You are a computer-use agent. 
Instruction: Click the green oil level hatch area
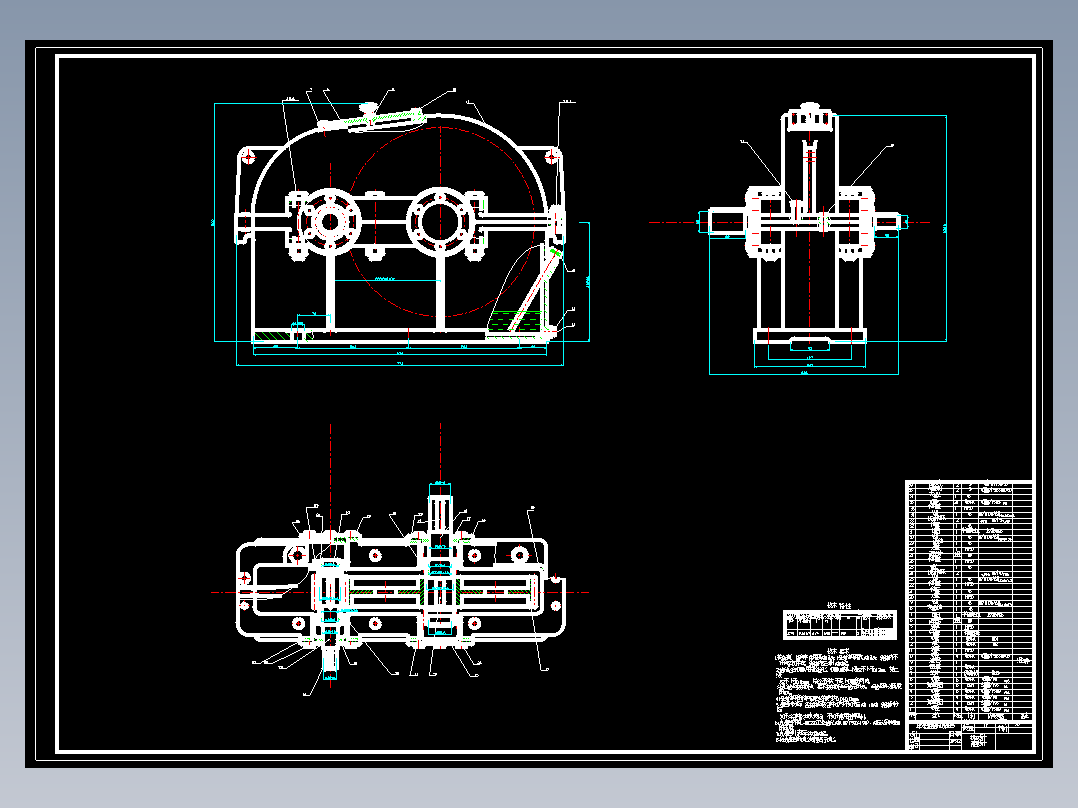tap(514, 322)
